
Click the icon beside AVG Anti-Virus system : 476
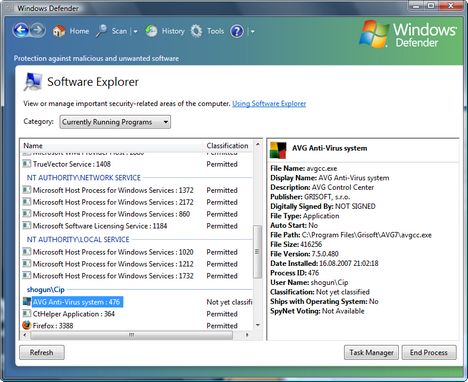click(27, 302)
